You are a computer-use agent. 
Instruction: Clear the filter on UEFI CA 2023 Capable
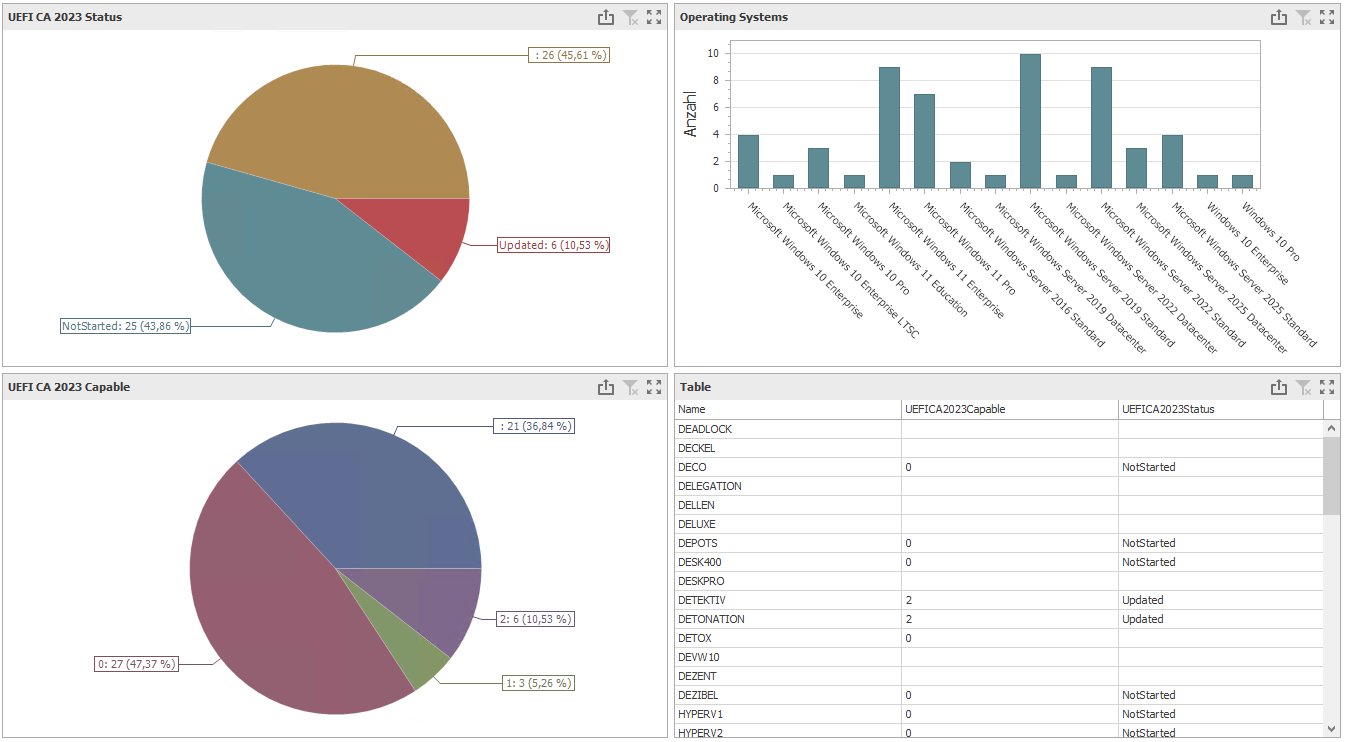tap(631, 387)
